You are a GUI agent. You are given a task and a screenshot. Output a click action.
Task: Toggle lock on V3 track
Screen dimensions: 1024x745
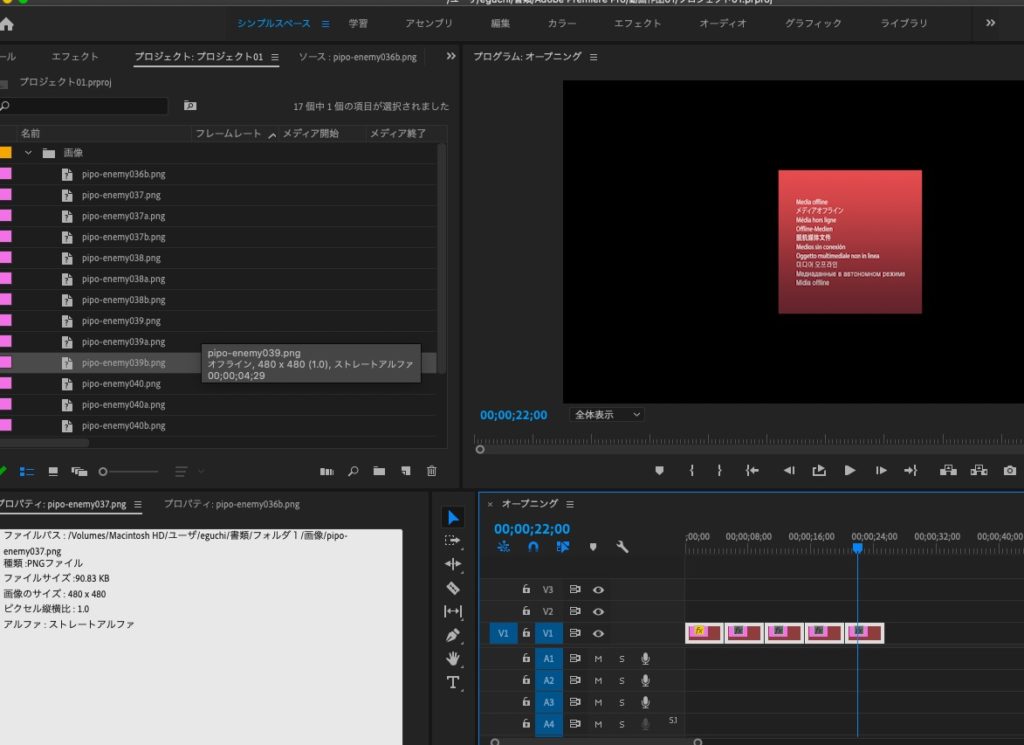(526, 590)
